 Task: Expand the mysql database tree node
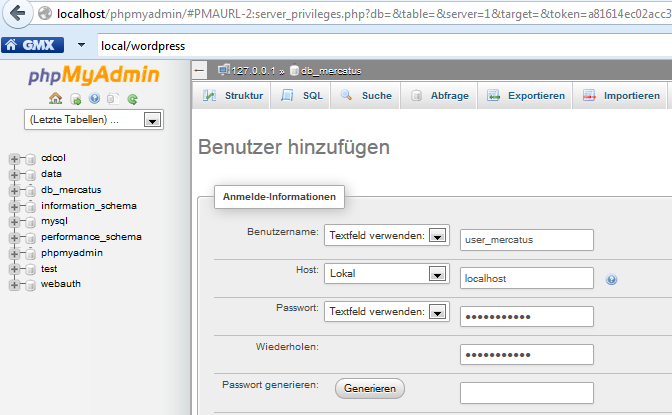coord(15,221)
